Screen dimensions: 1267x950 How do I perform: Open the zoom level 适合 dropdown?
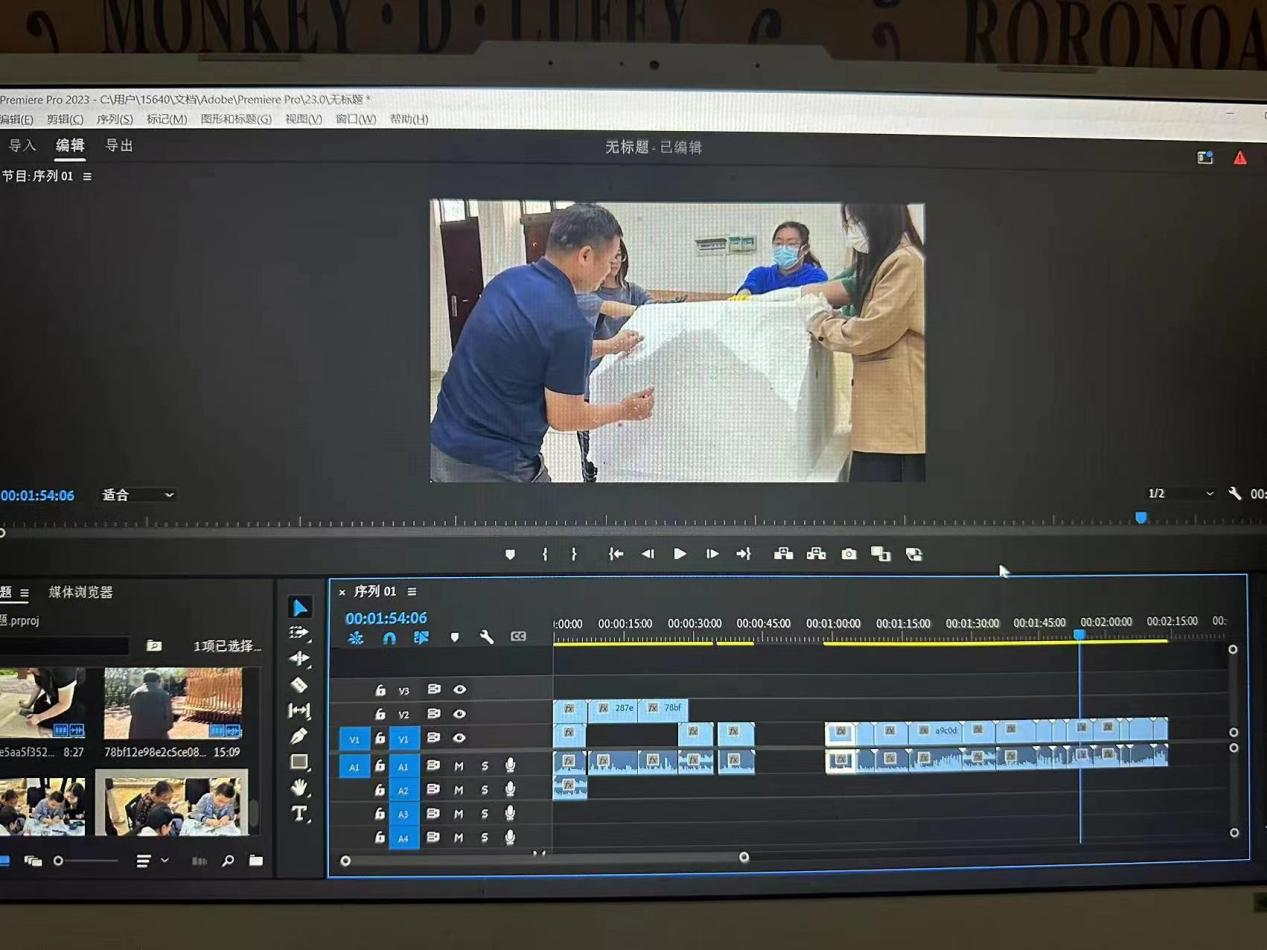tap(138, 495)
